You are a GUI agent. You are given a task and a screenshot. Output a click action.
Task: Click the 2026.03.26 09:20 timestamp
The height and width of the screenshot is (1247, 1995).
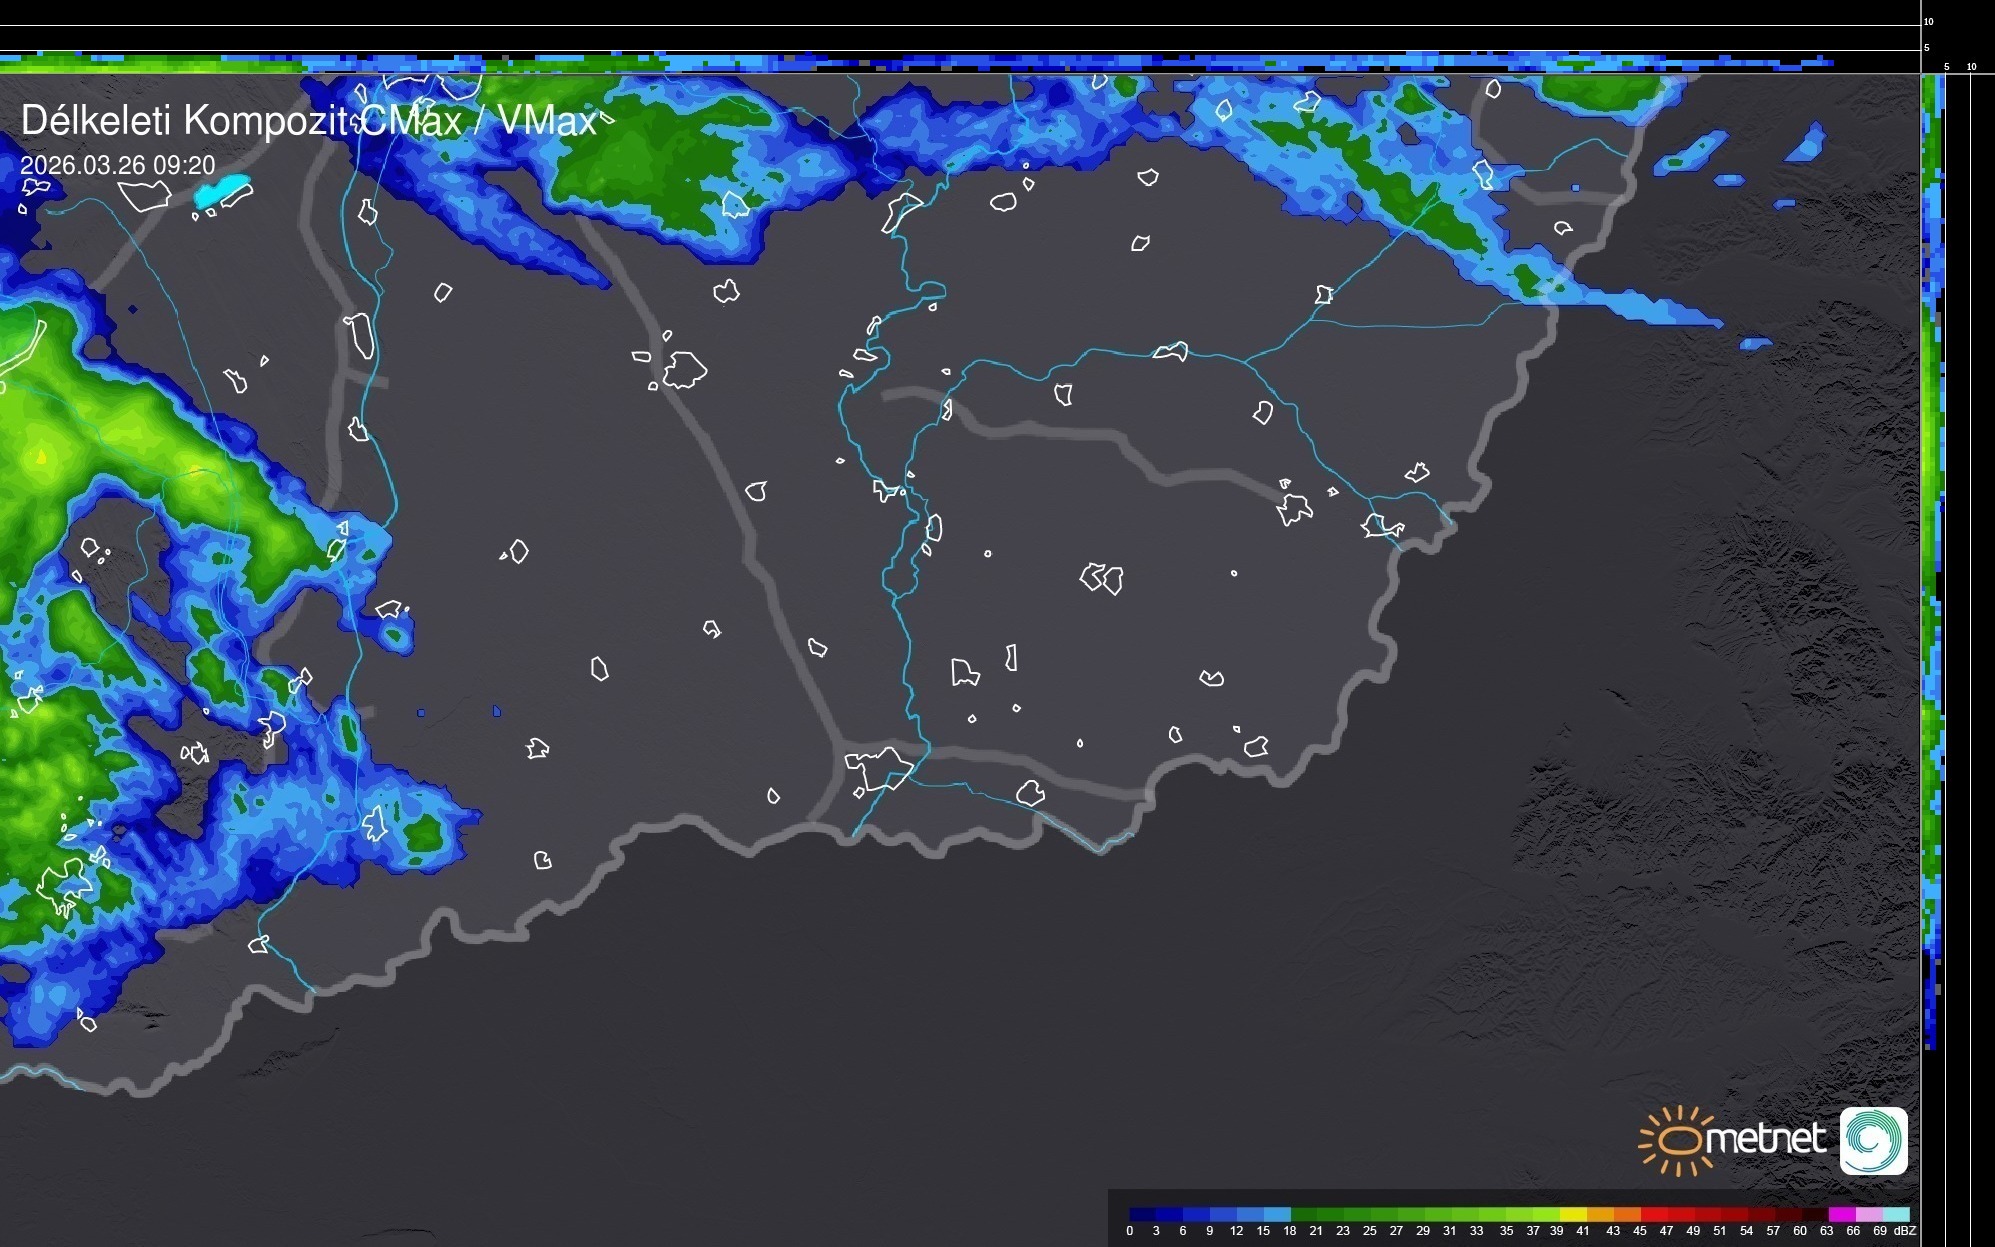point(118,165)
